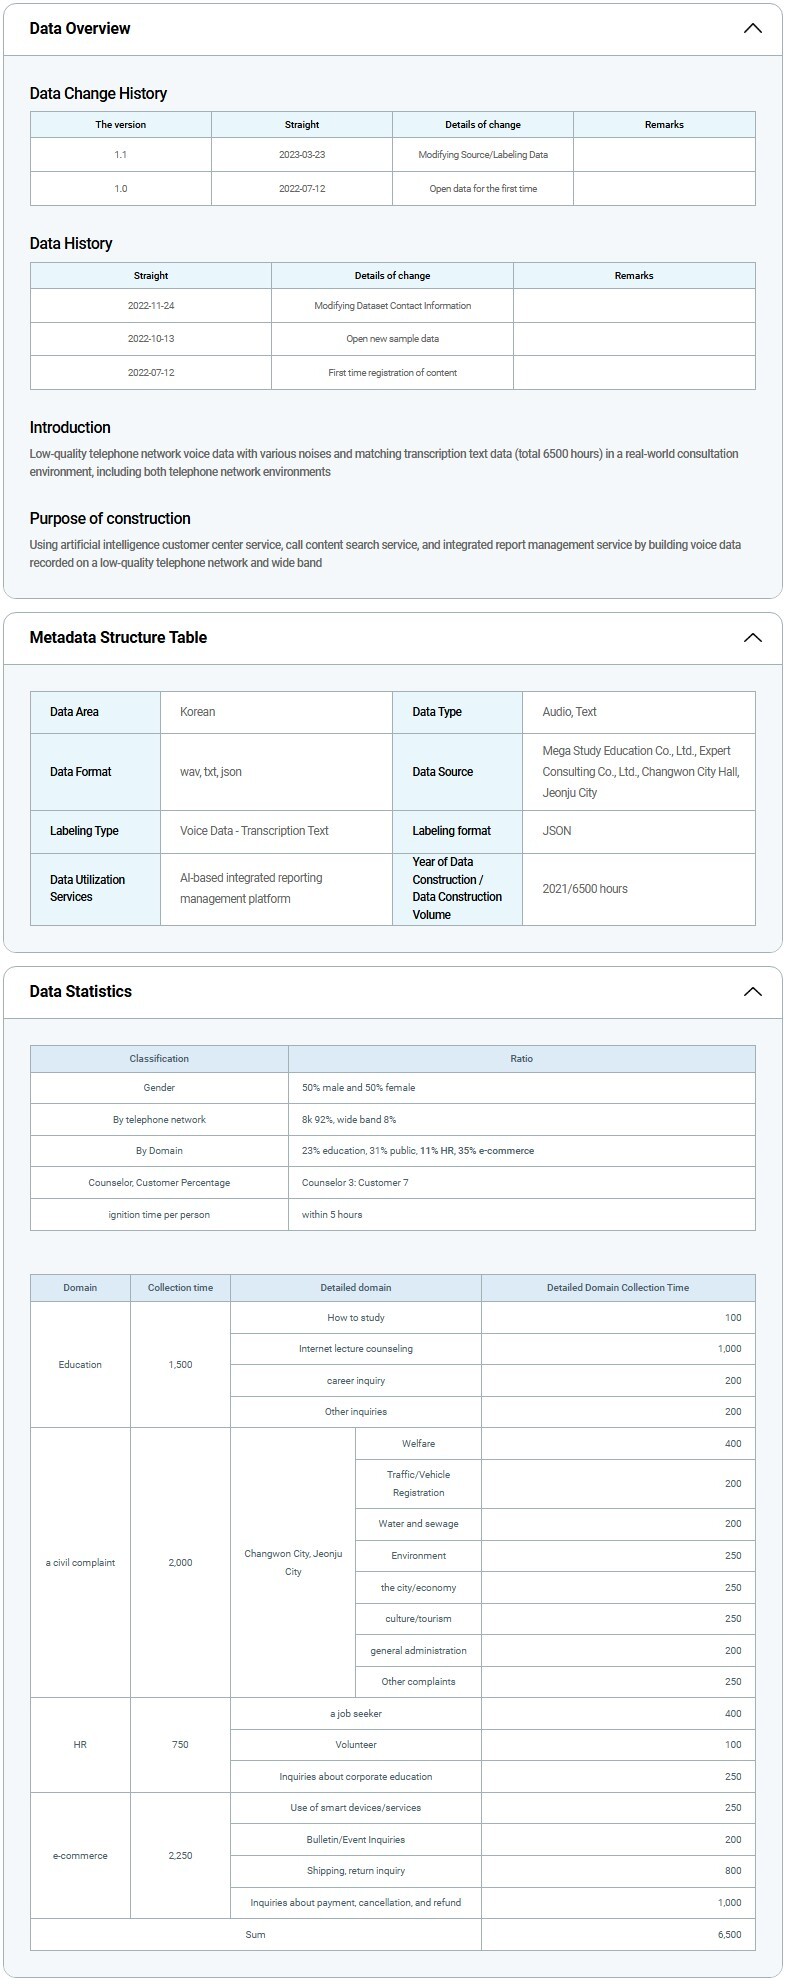Click the 2023-03-23 date cell

302,155
